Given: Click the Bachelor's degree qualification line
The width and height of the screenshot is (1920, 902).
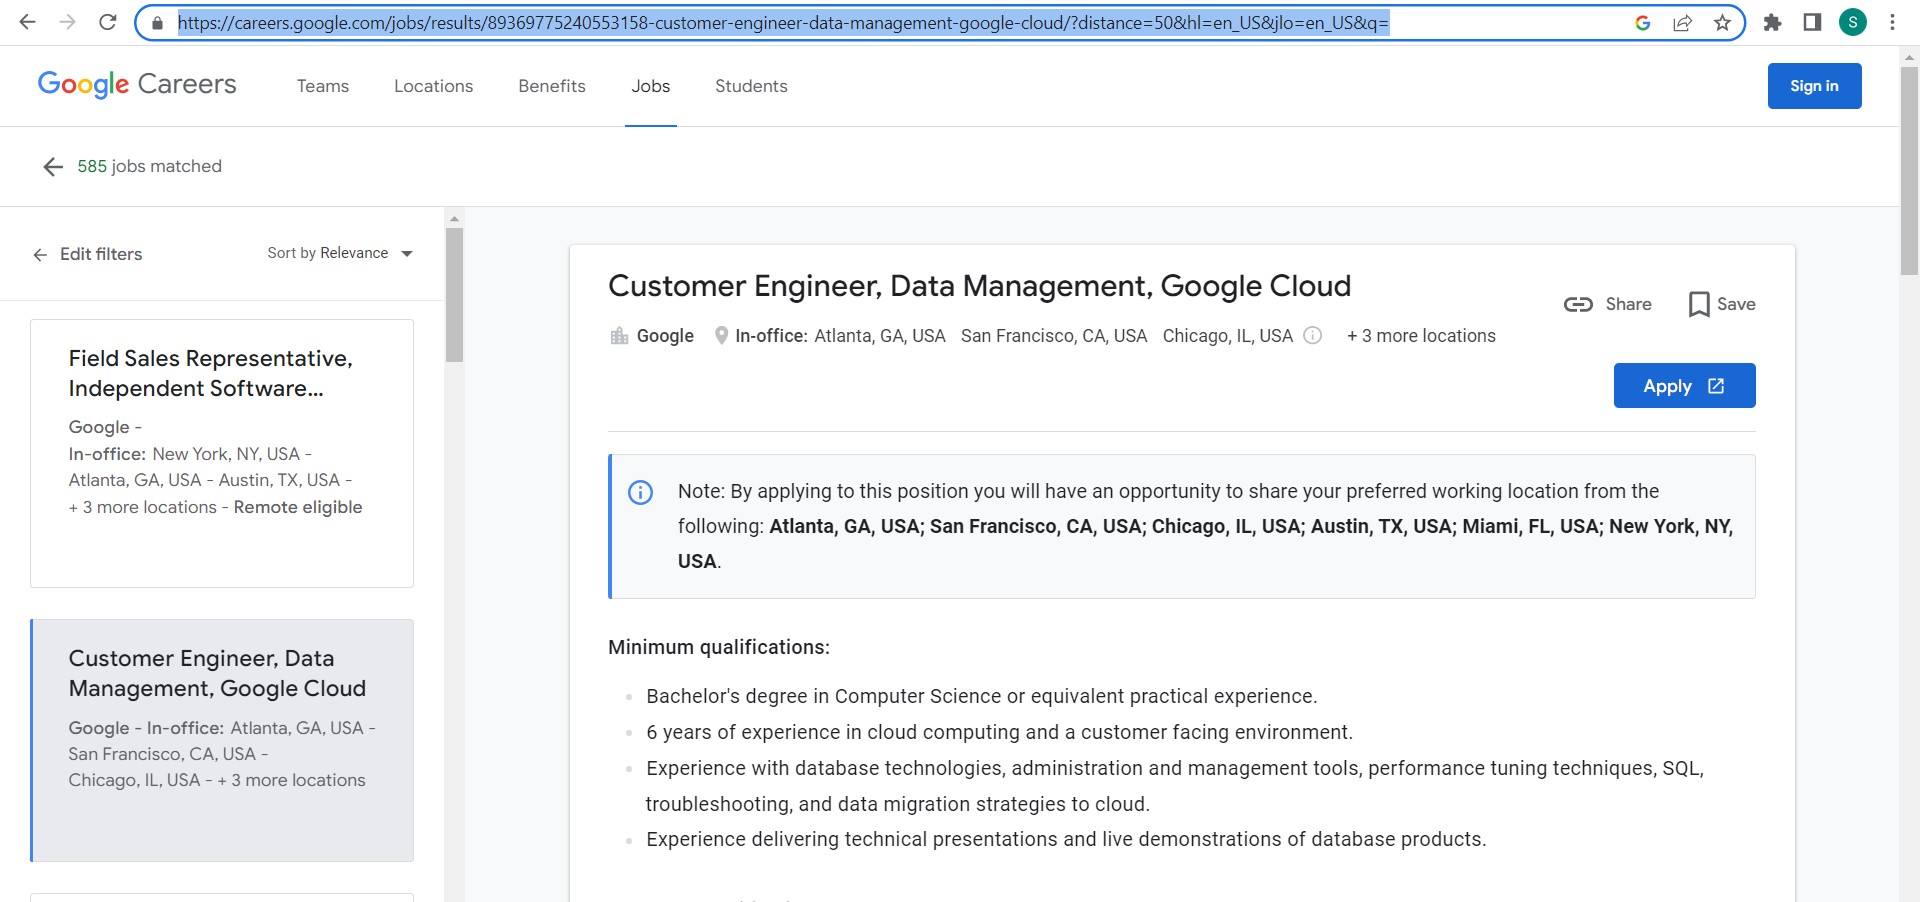Looking at the screenshot, I should (x=982, y=696).
